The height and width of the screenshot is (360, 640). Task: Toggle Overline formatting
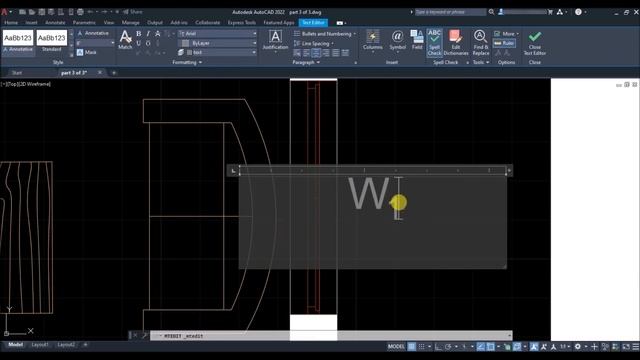click(148, 43)
